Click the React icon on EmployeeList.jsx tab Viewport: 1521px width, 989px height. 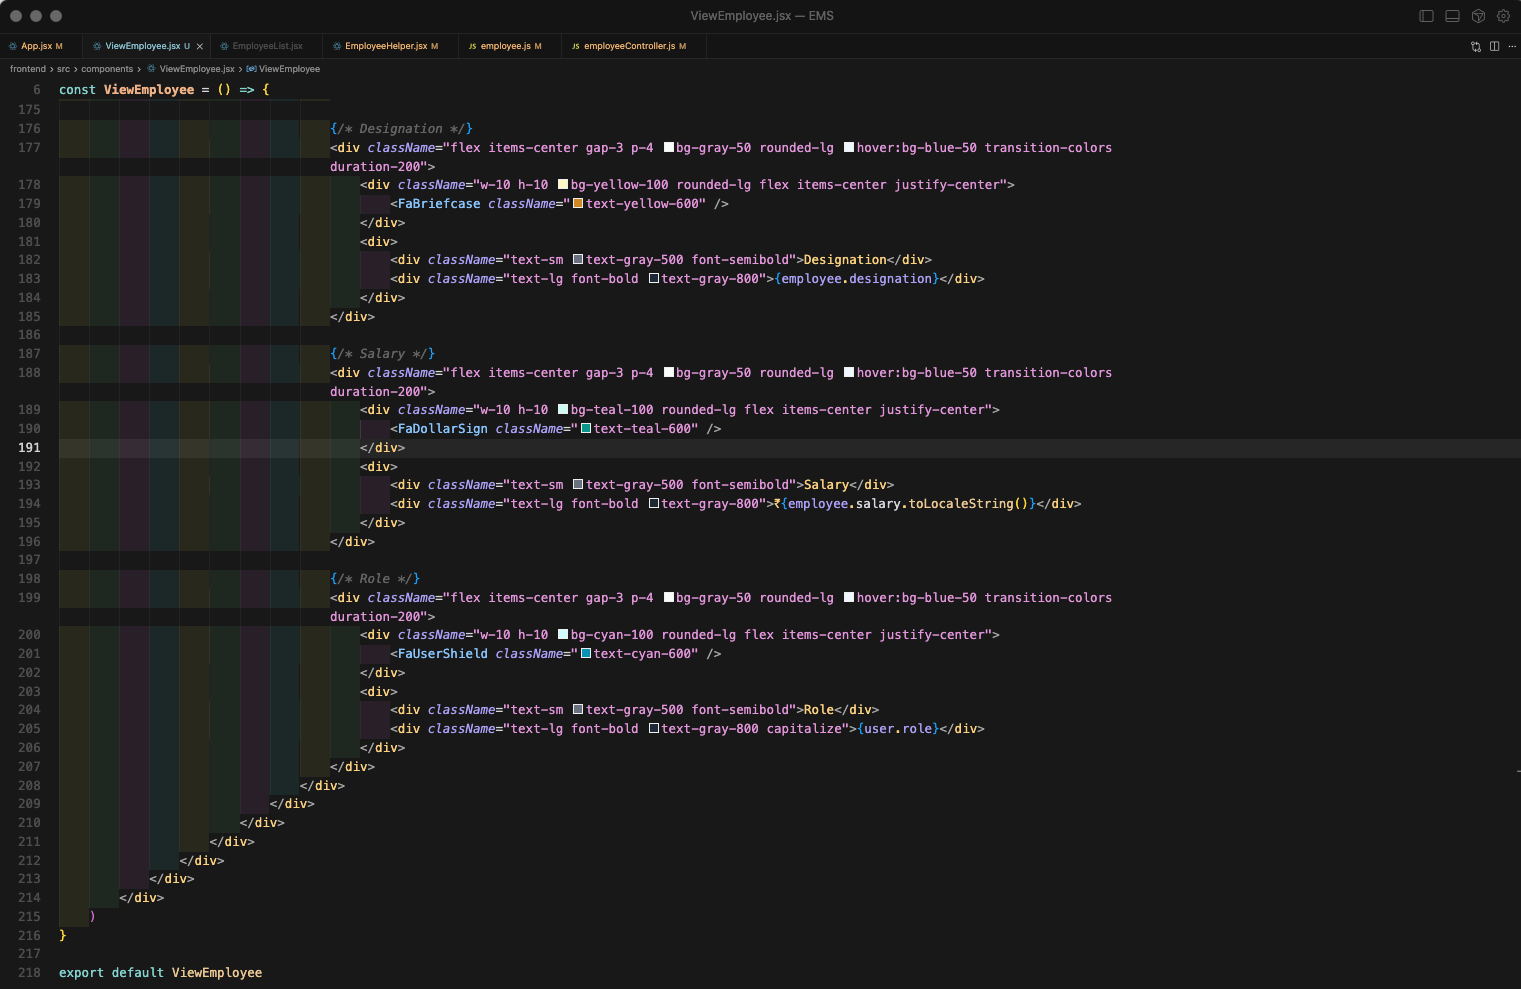[225, 46]
